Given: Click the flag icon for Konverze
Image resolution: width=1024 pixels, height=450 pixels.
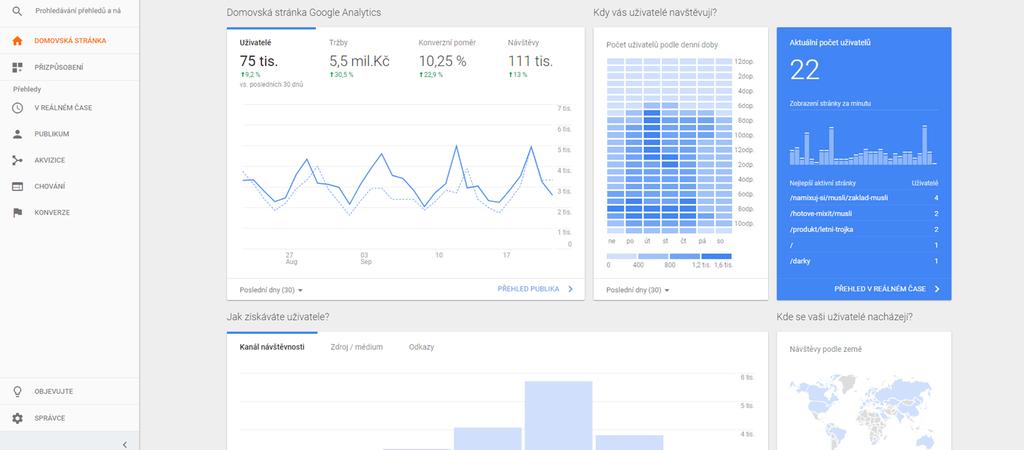Looking at the screenshot, I should [x=18, y=212].
